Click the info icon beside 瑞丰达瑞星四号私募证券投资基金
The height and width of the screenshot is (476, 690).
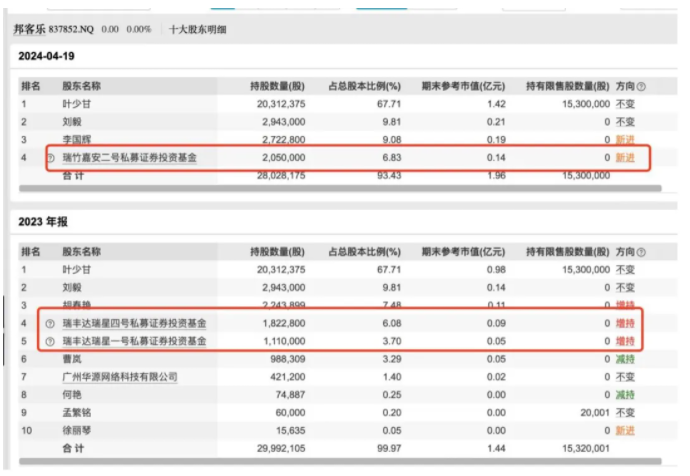[50, 324]
